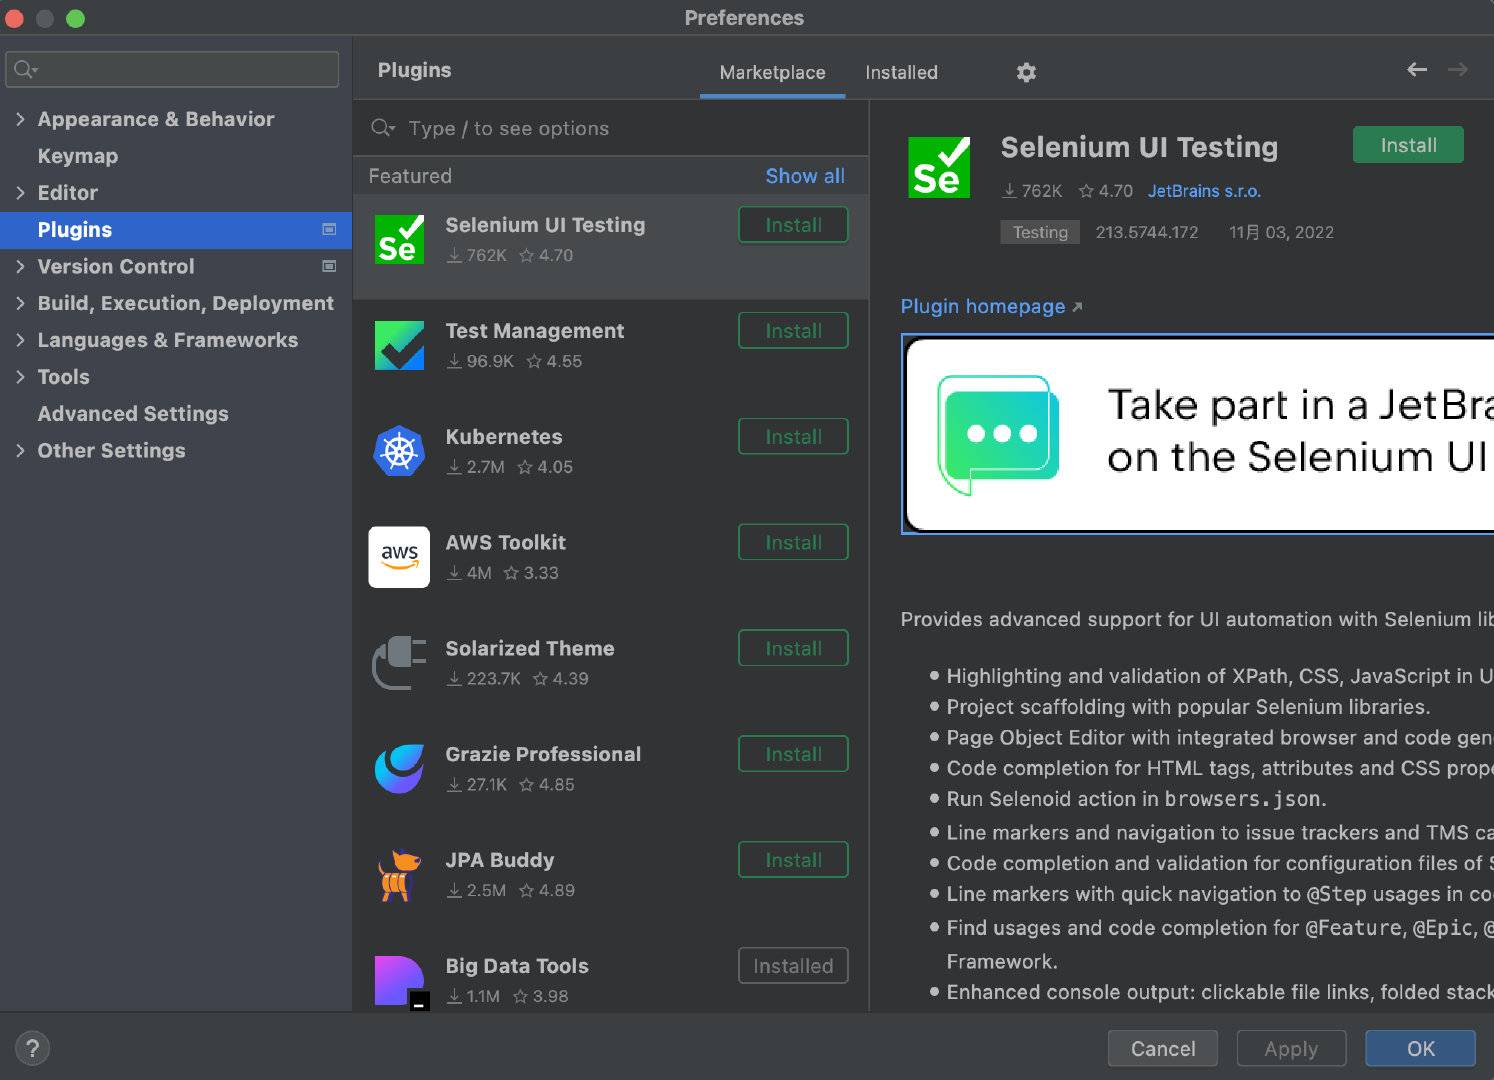
Task: Click the Cancel button
Action: coord(1162,1048)
